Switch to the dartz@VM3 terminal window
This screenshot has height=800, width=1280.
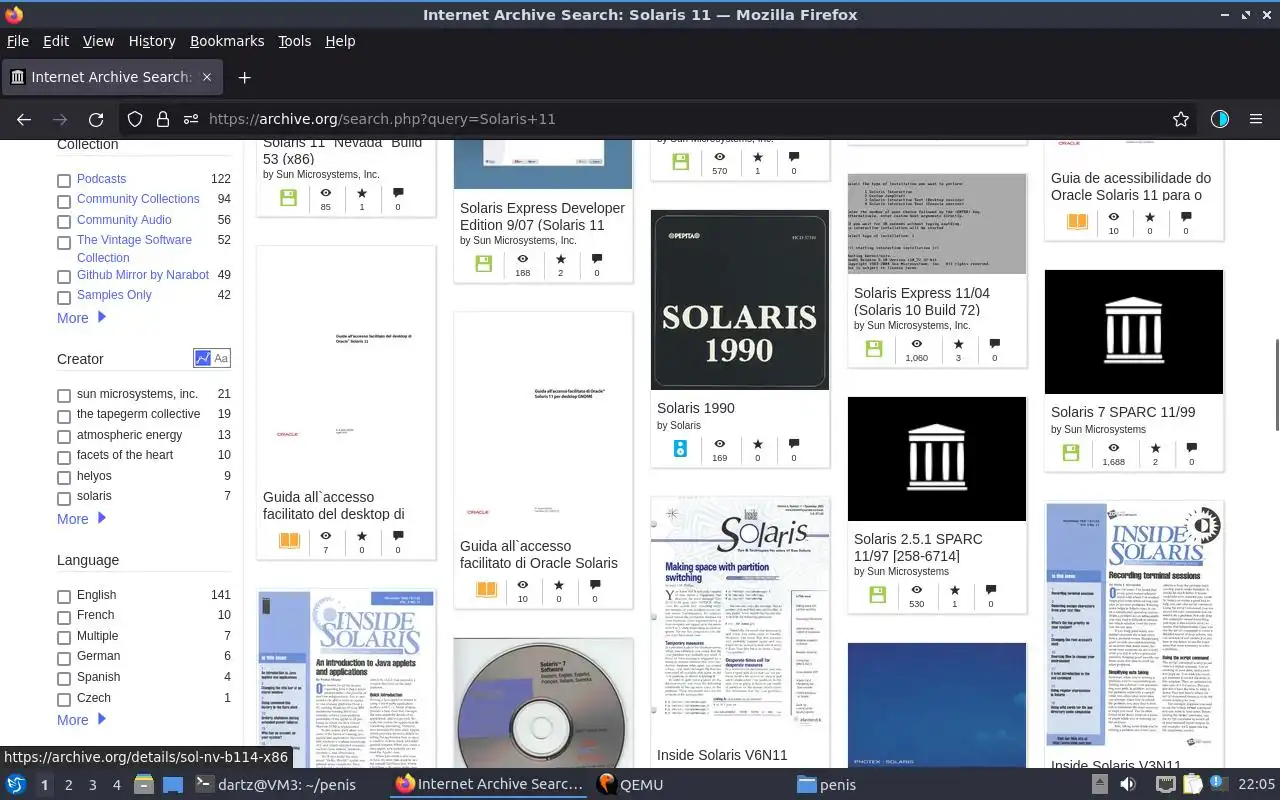275,784
